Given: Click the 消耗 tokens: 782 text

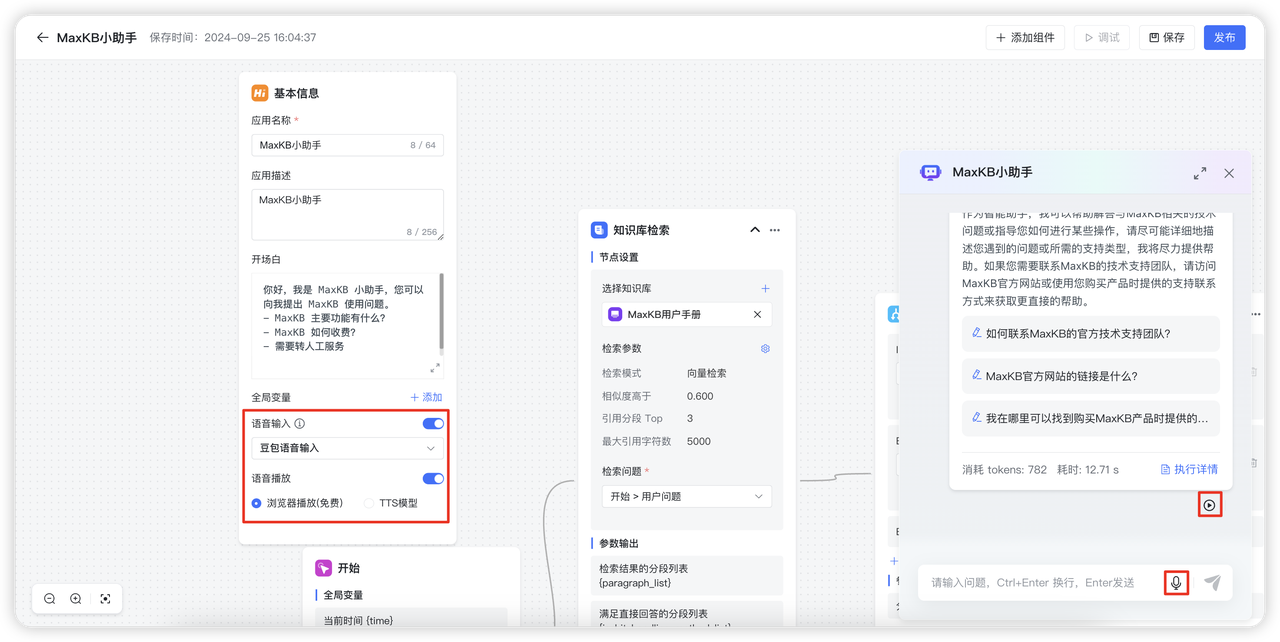Looking at the screenshot, I should [1005, 469].
